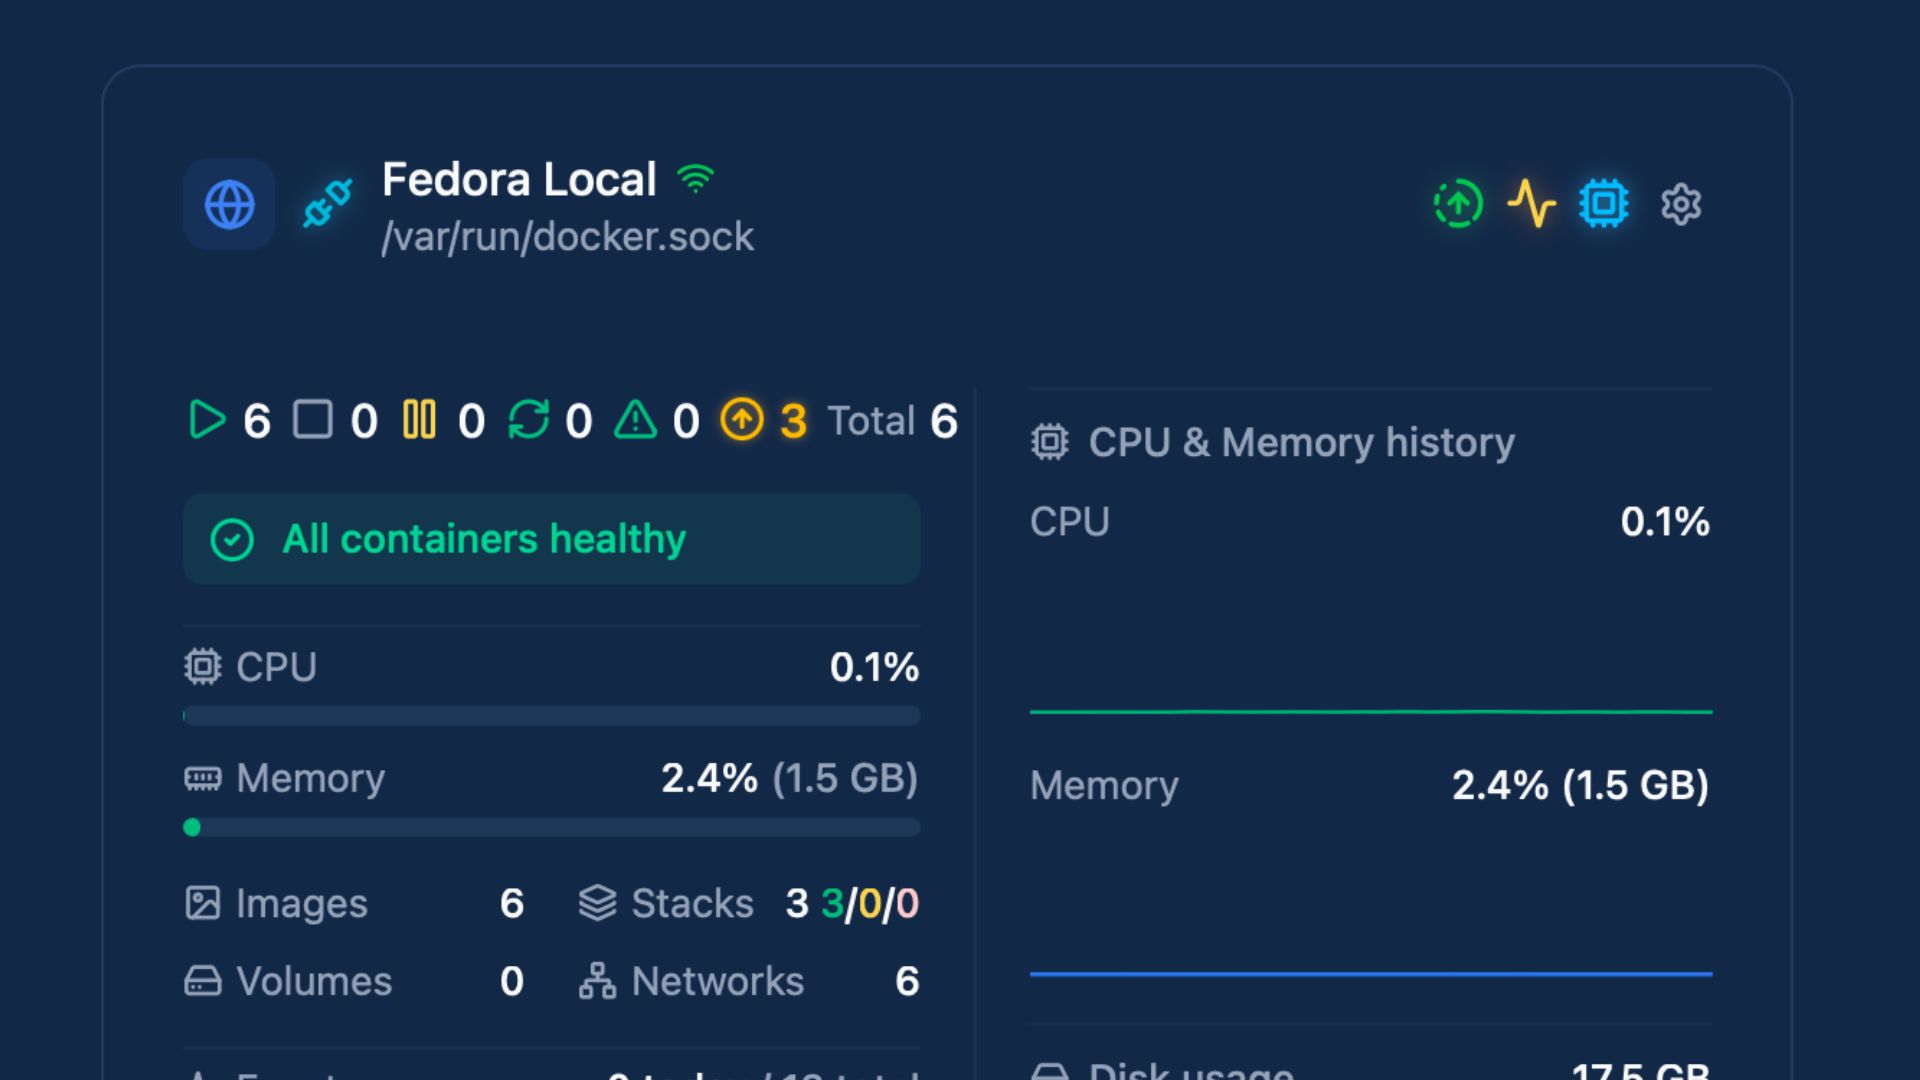Click the orange updates available icon

pos(742,420)
